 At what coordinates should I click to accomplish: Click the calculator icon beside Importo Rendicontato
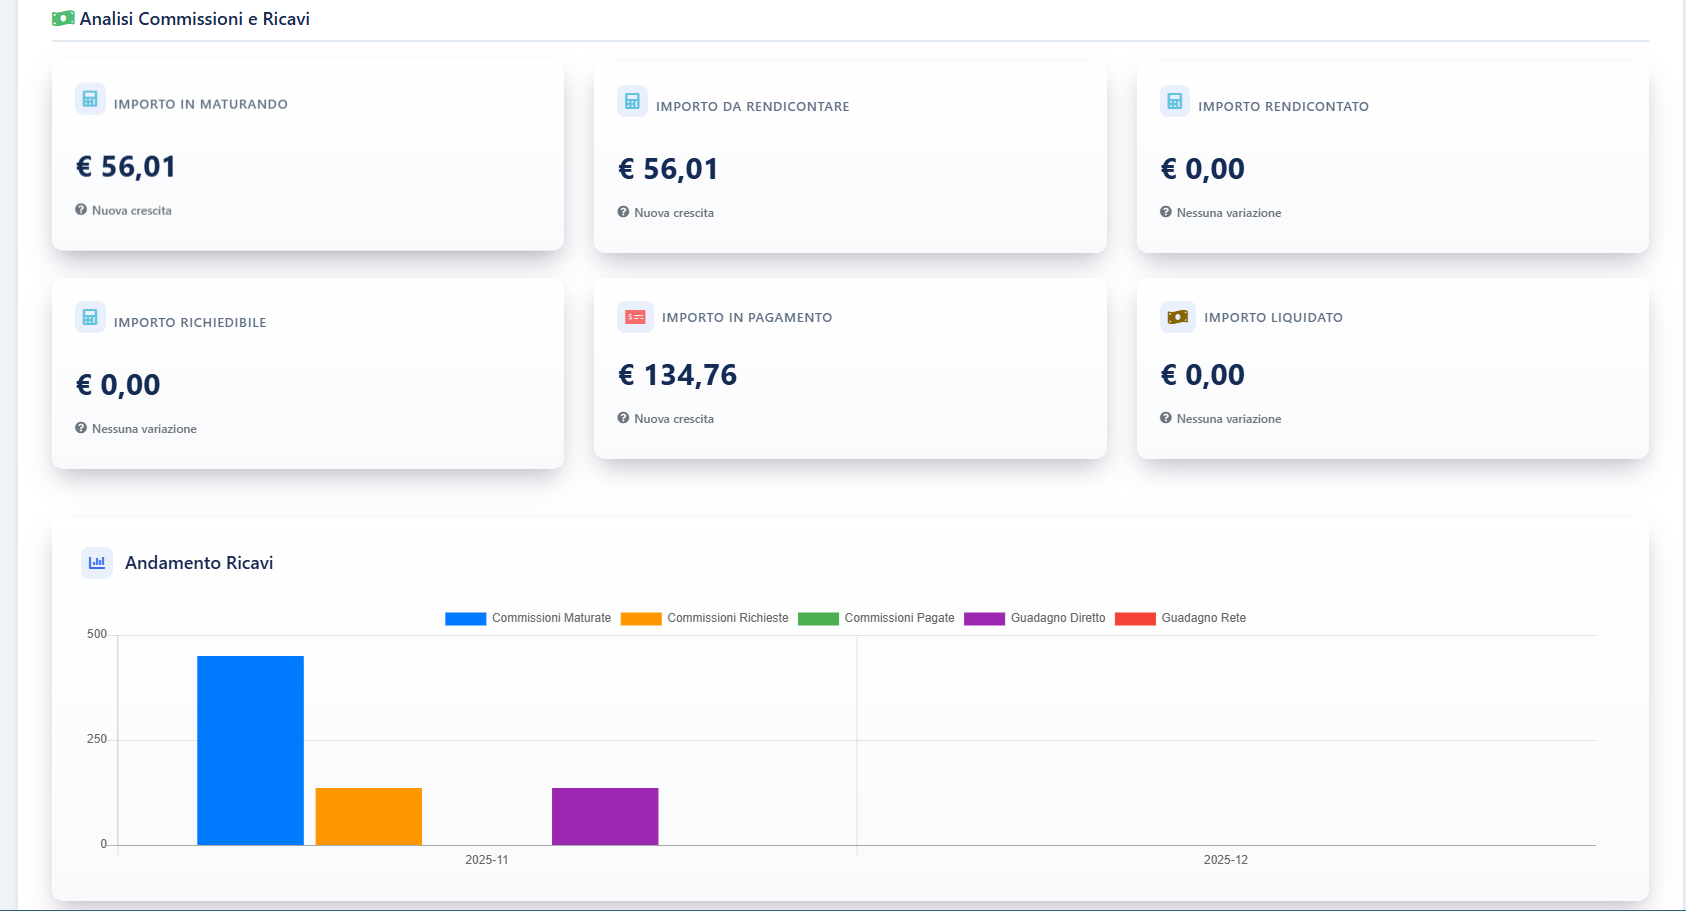pyautogui.click(x=1174, y=101)
